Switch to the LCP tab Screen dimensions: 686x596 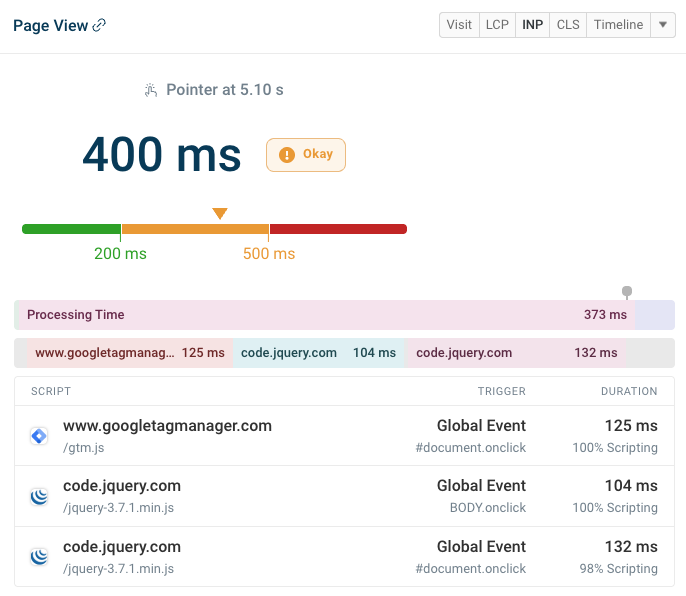pyautogui.click(x=497, y=25)
